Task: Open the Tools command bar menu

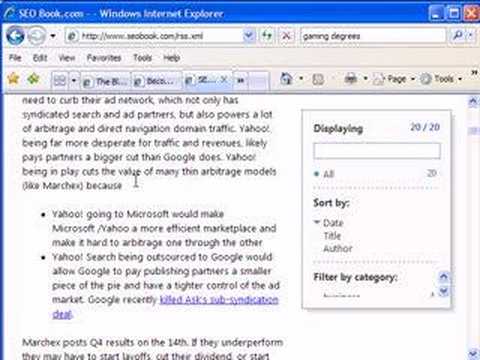Action: 441,79
